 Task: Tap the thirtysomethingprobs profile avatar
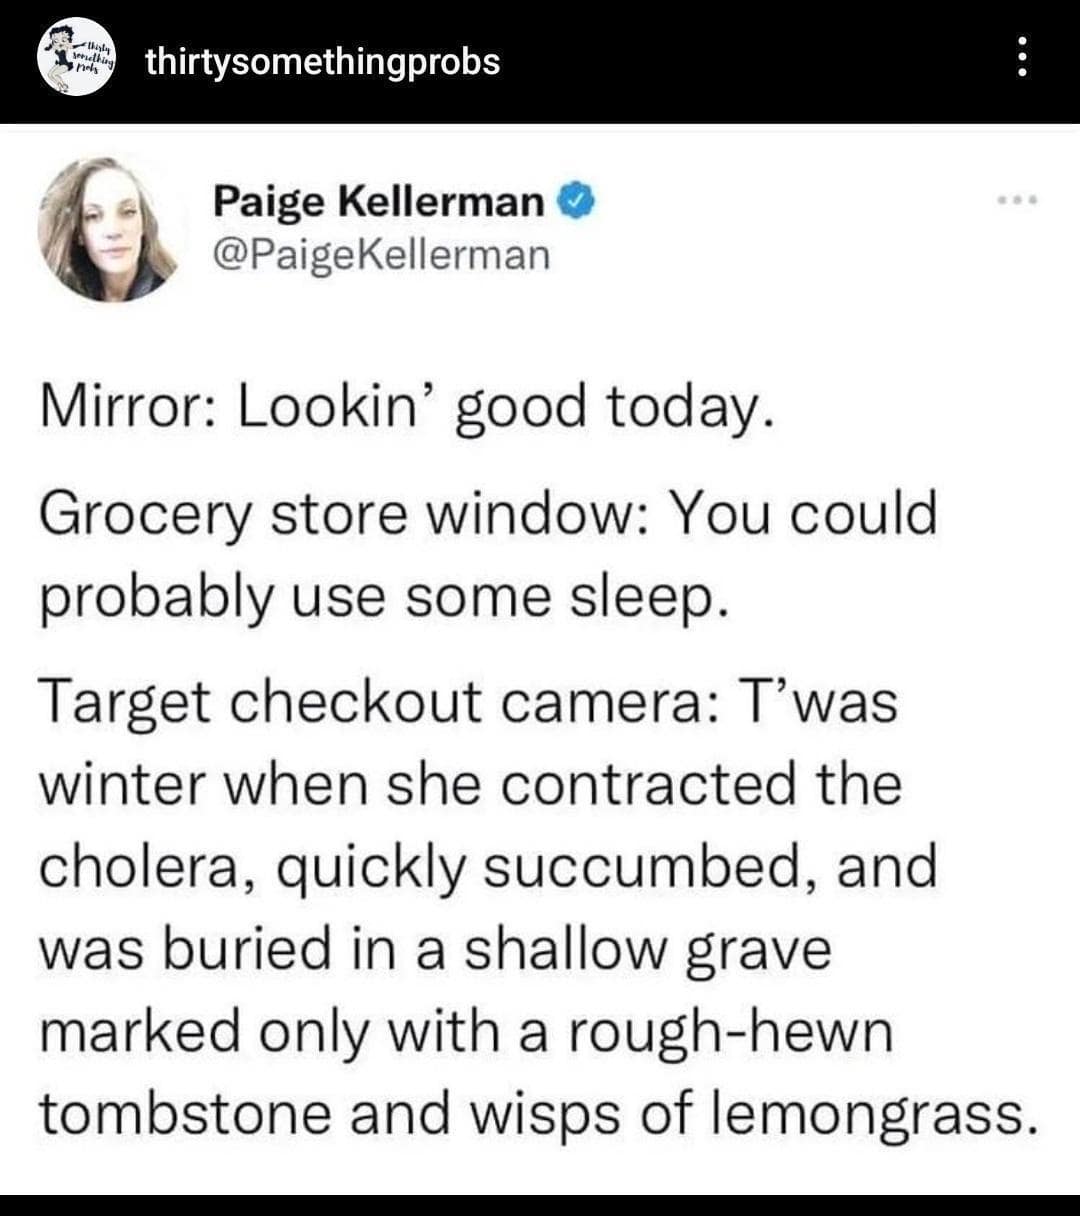click(78, 57)
